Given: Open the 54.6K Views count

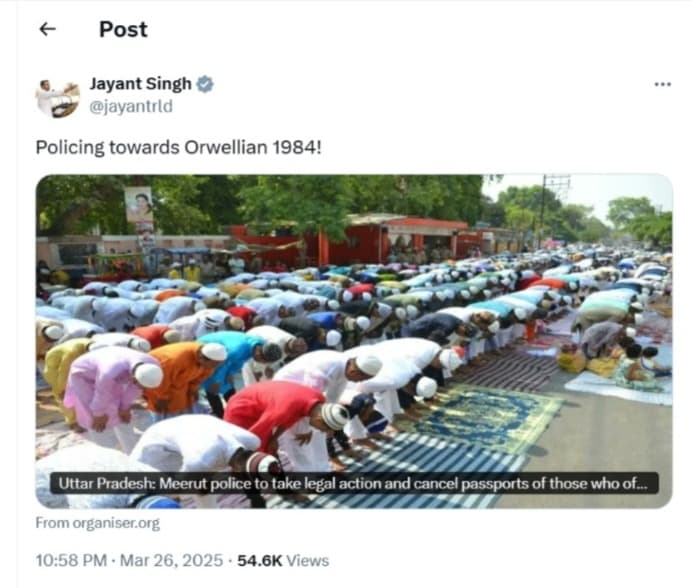Looking at the screenshot, I should (x=283, y=561).
